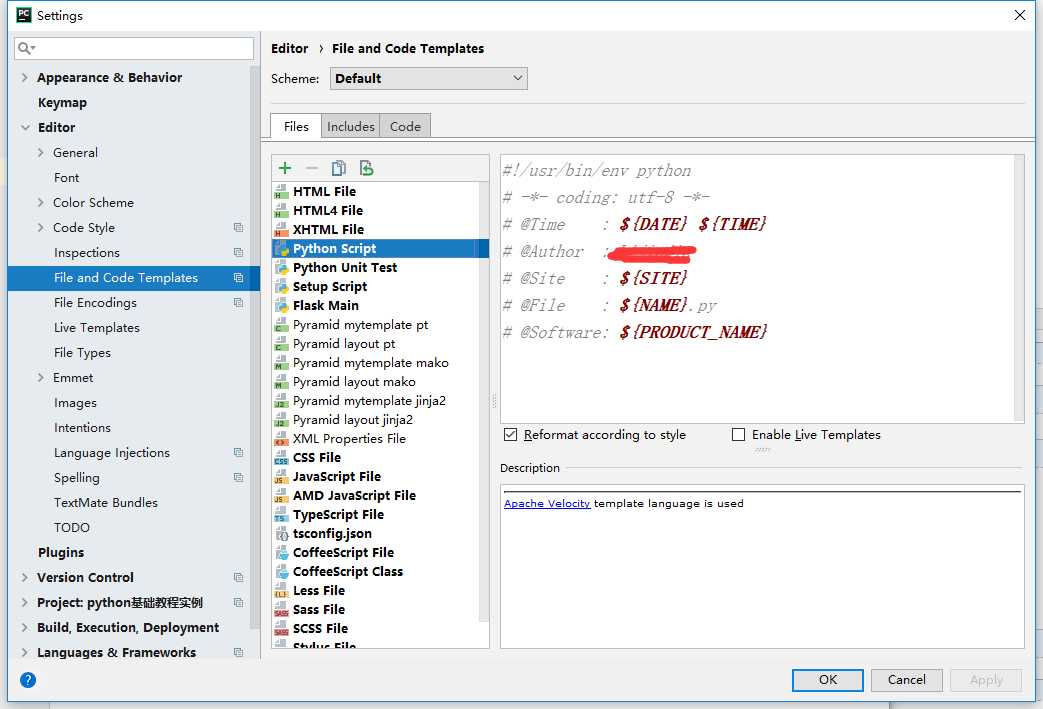Click the CoffeeScript Class file icon

click(281, 572)
